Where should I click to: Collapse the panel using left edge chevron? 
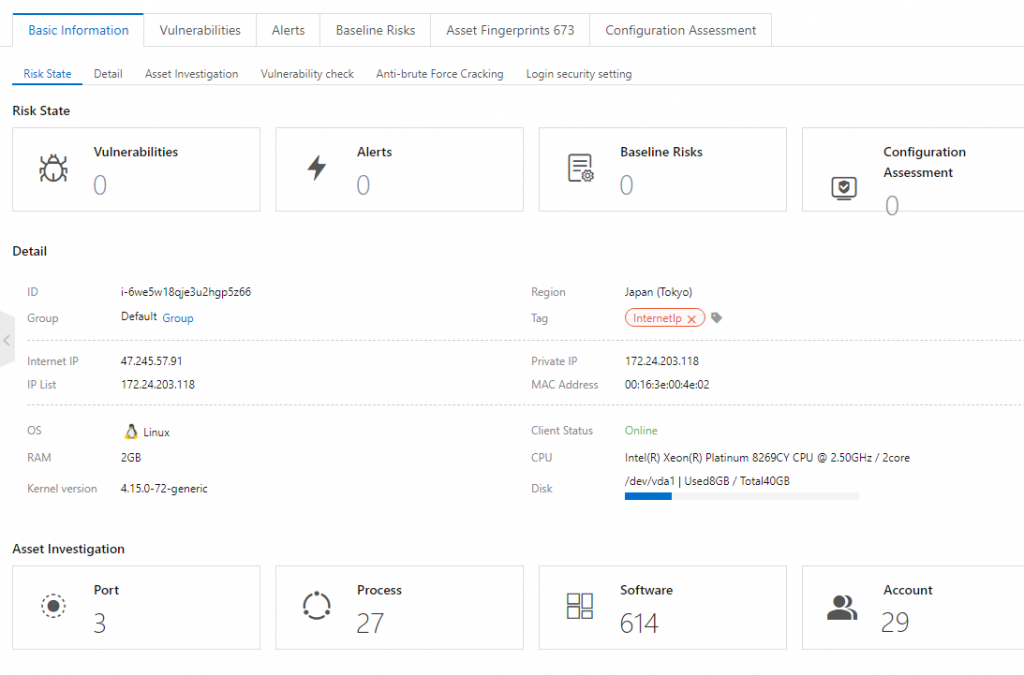tap(6, 340)
